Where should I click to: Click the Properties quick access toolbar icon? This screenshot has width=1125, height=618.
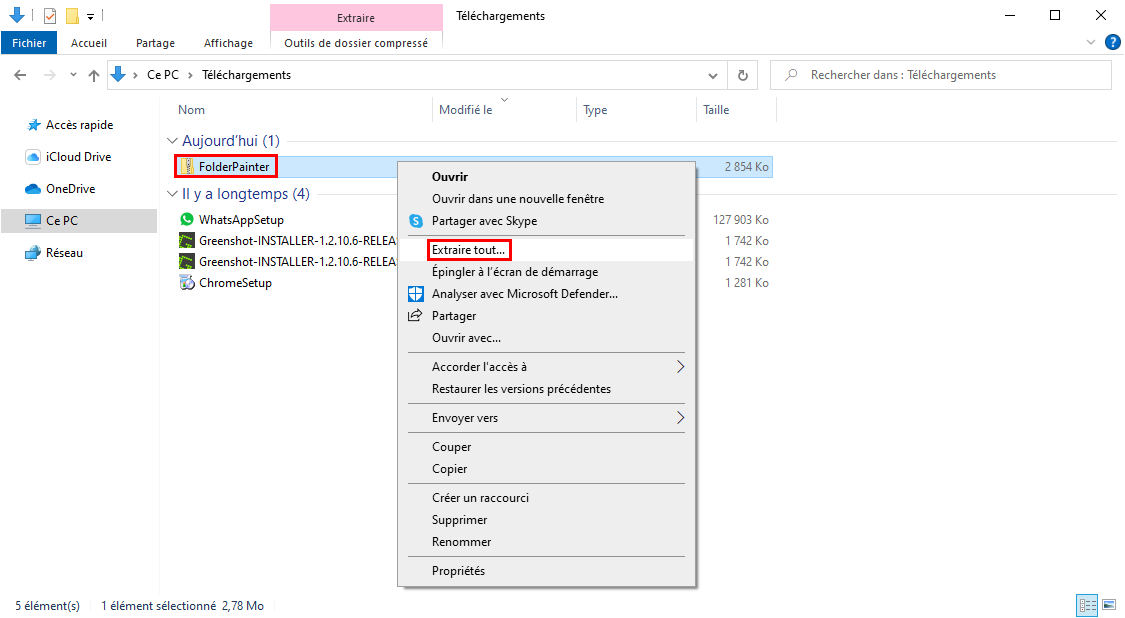[x=50, y=15]
